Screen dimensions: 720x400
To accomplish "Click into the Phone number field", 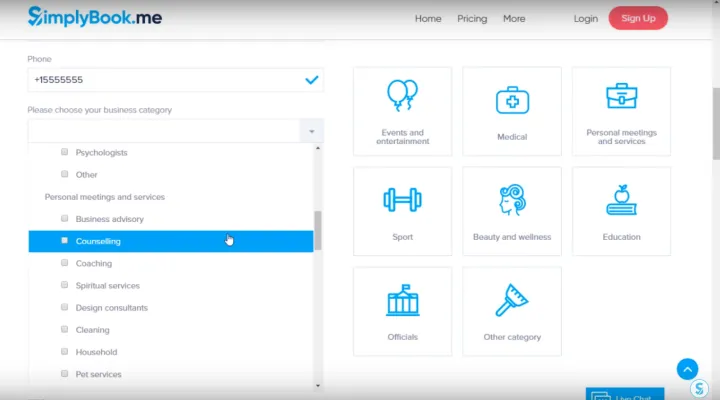I will (165, 79).
